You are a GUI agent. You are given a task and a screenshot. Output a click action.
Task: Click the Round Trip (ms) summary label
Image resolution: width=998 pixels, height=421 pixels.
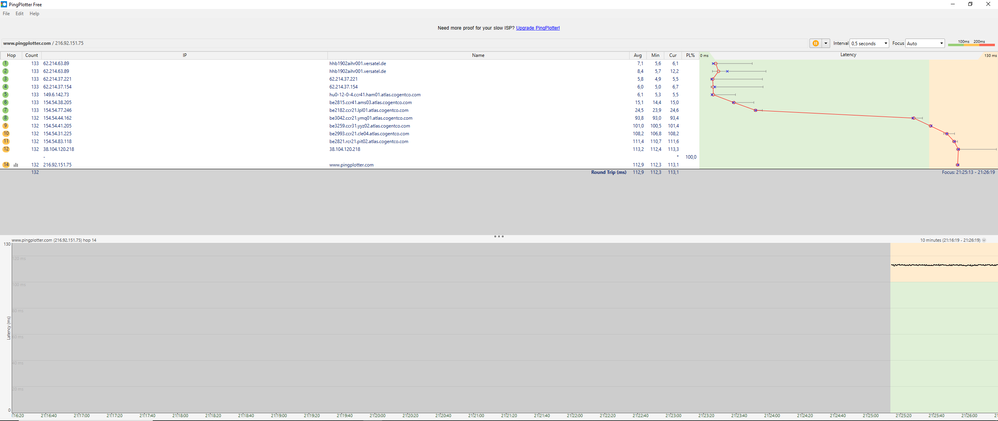coord(609,172)
